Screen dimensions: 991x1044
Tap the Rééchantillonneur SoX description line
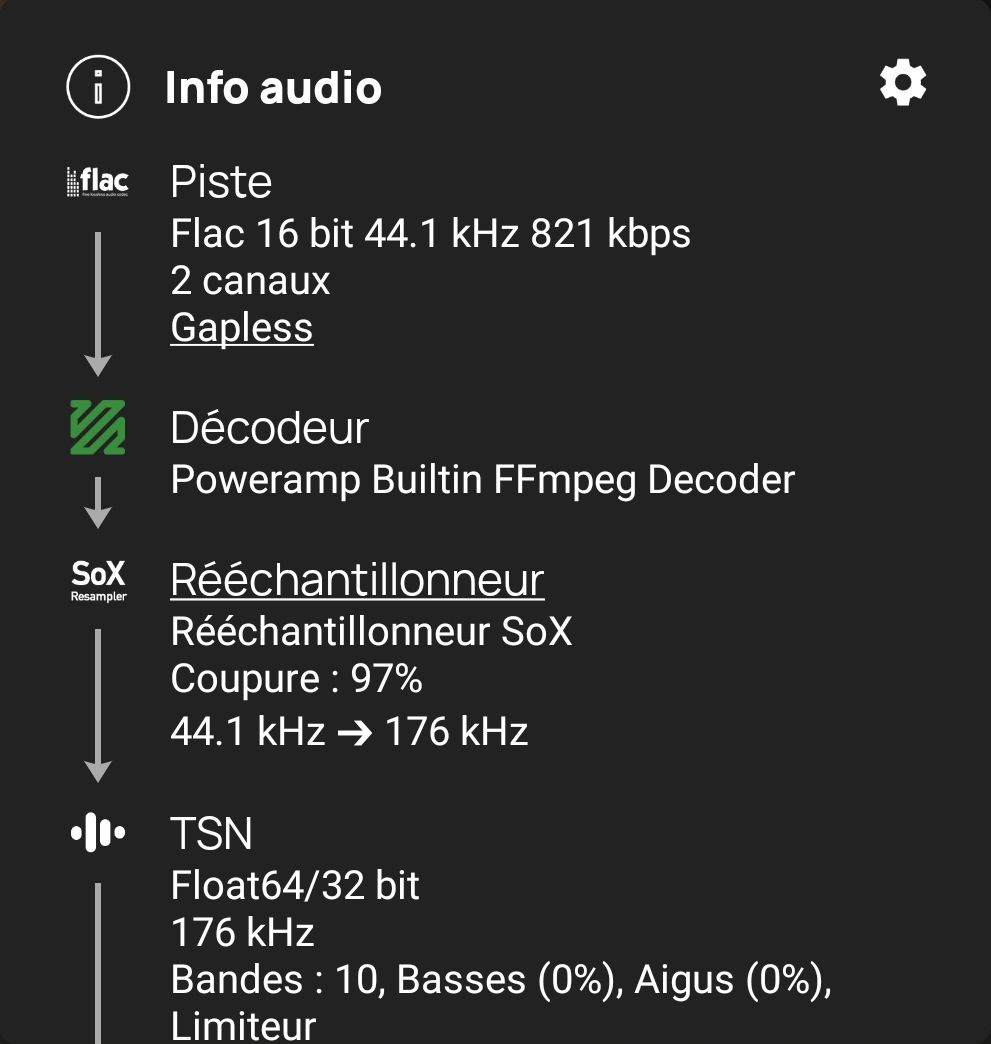pos(372,631)
